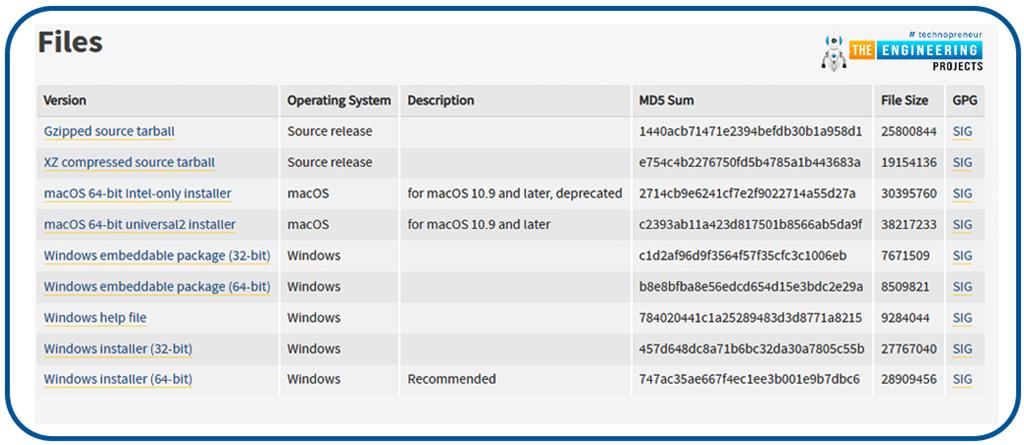
Task: Open Gzipped source tarball download link
Action: pyautogui.click(x=109, y=131)
